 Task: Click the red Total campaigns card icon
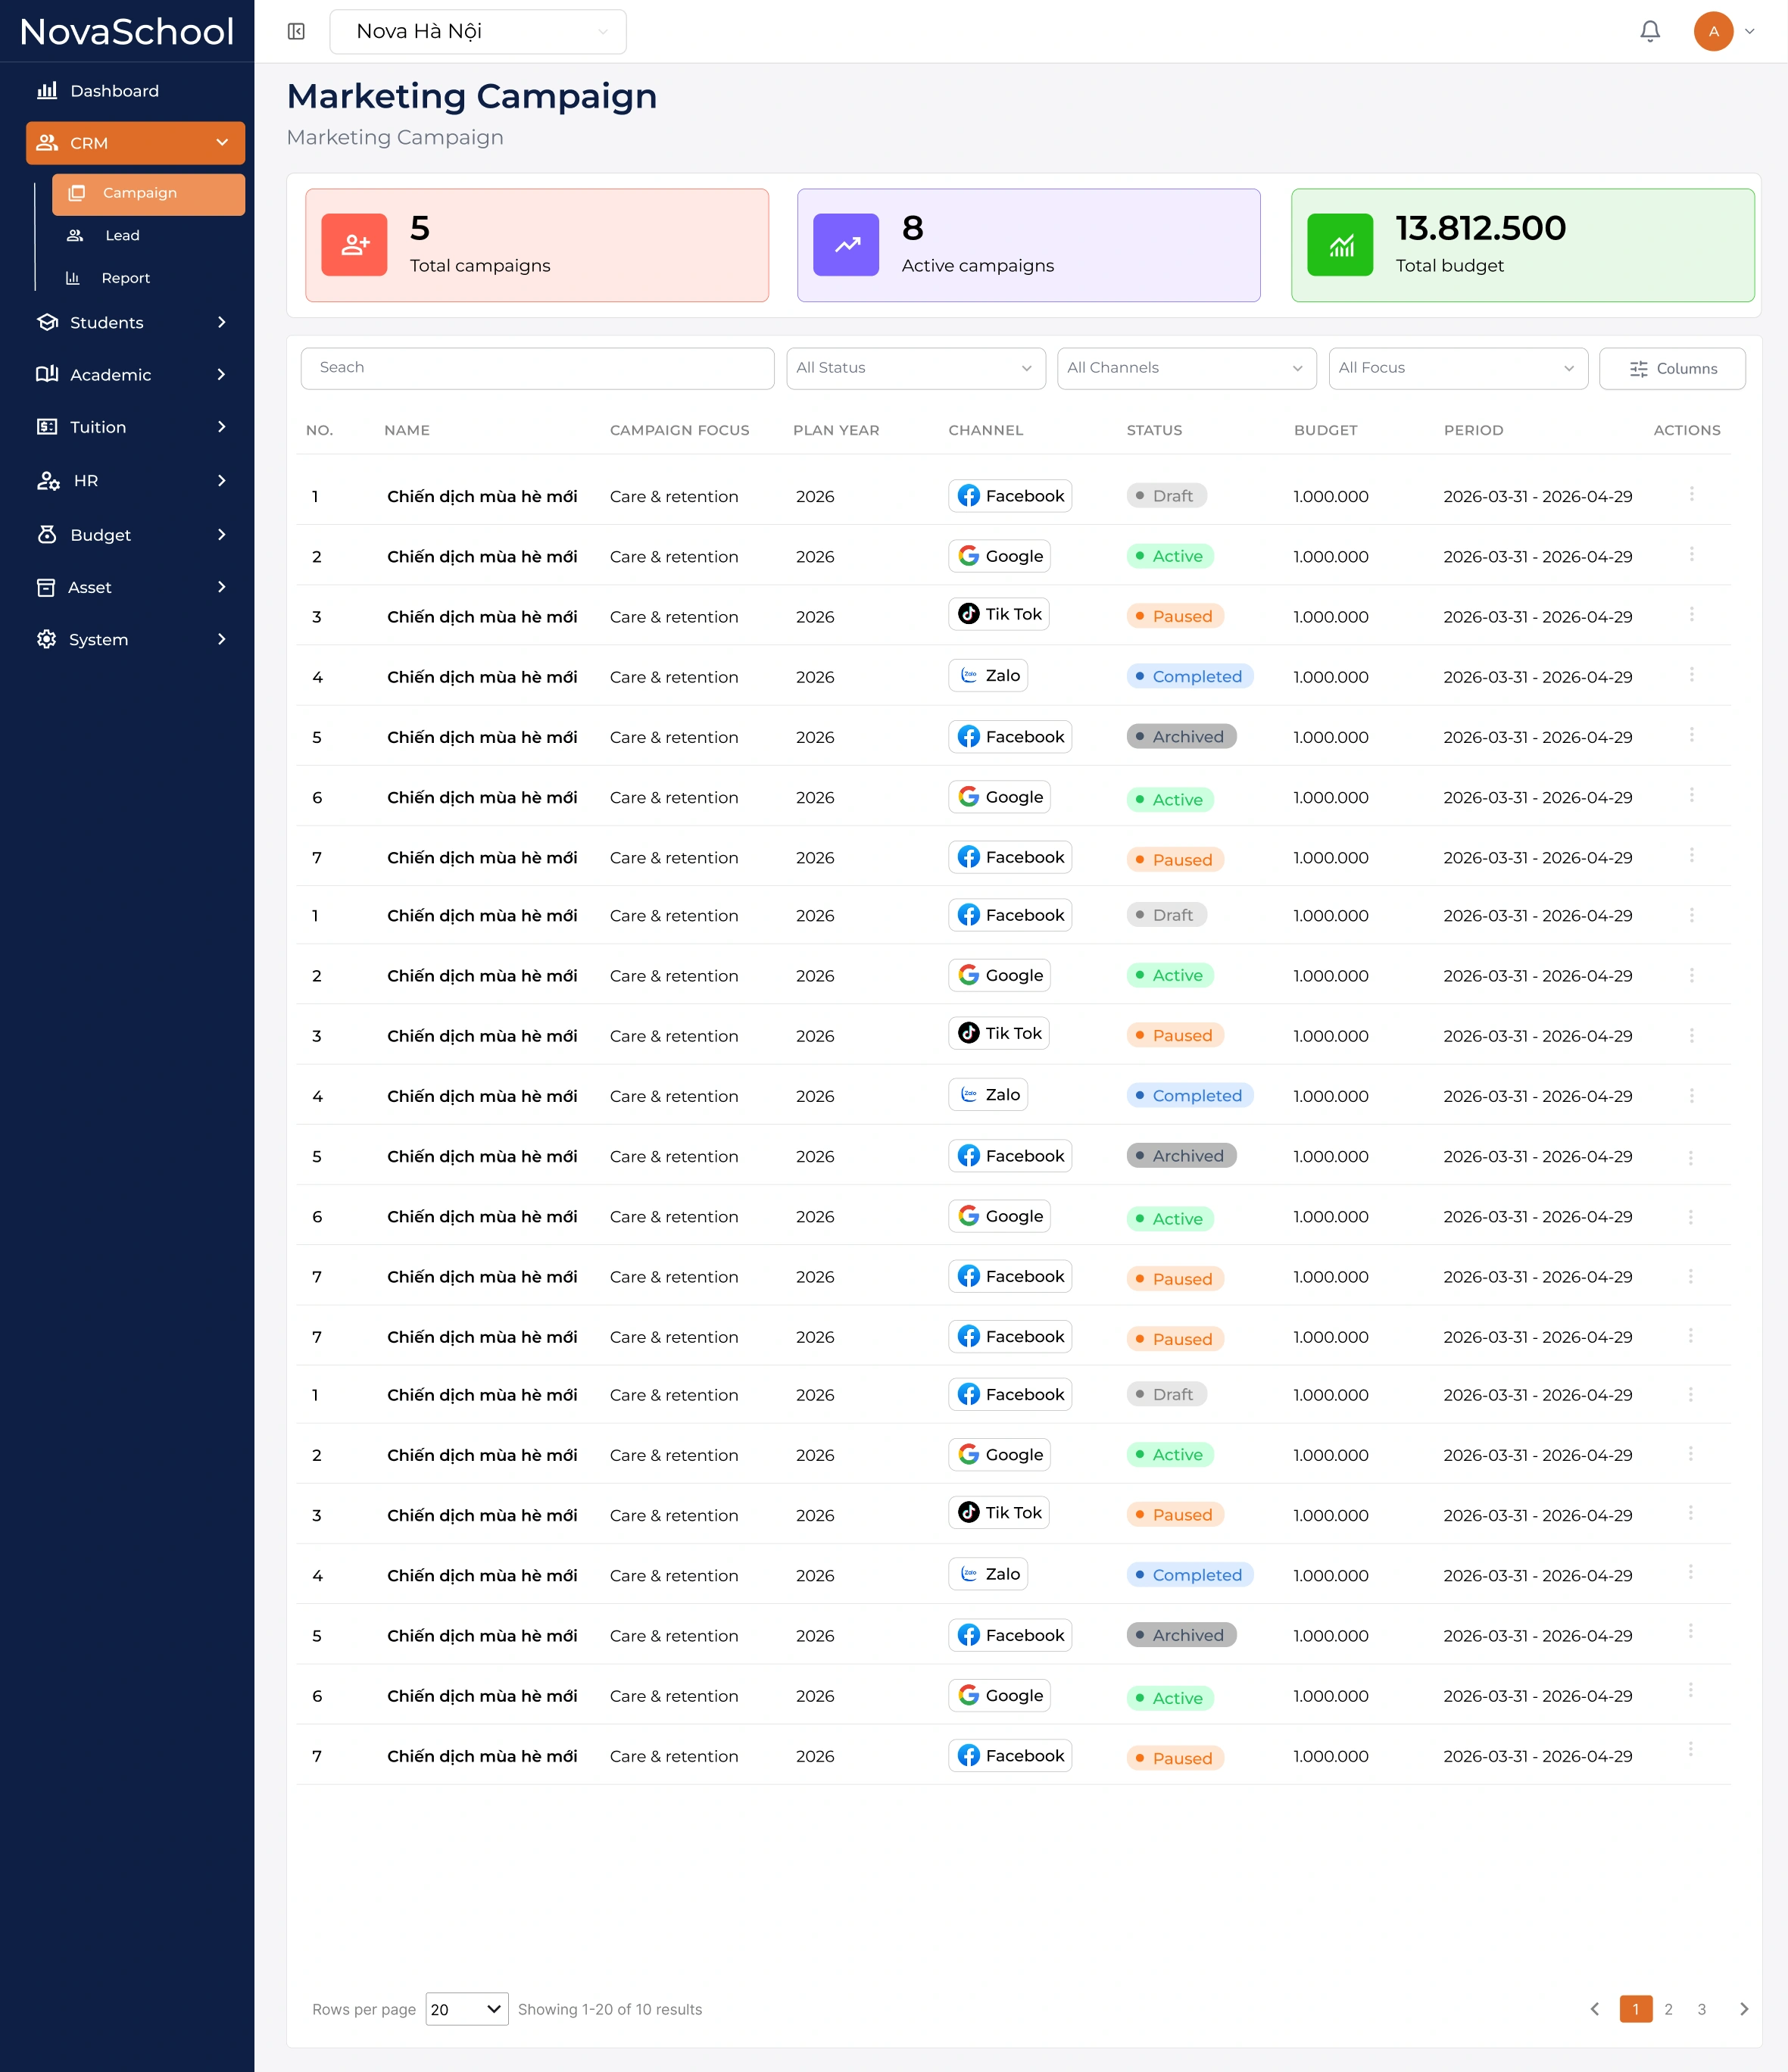tap(354, 245)
